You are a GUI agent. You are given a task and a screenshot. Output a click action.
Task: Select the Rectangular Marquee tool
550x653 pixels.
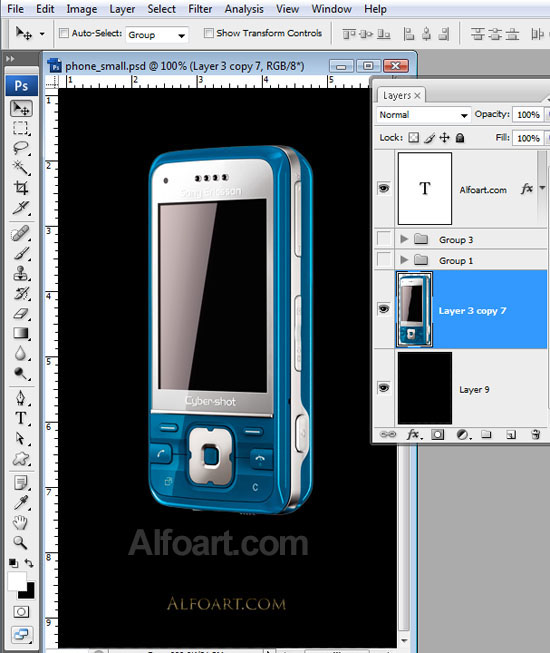pos(21,128)
